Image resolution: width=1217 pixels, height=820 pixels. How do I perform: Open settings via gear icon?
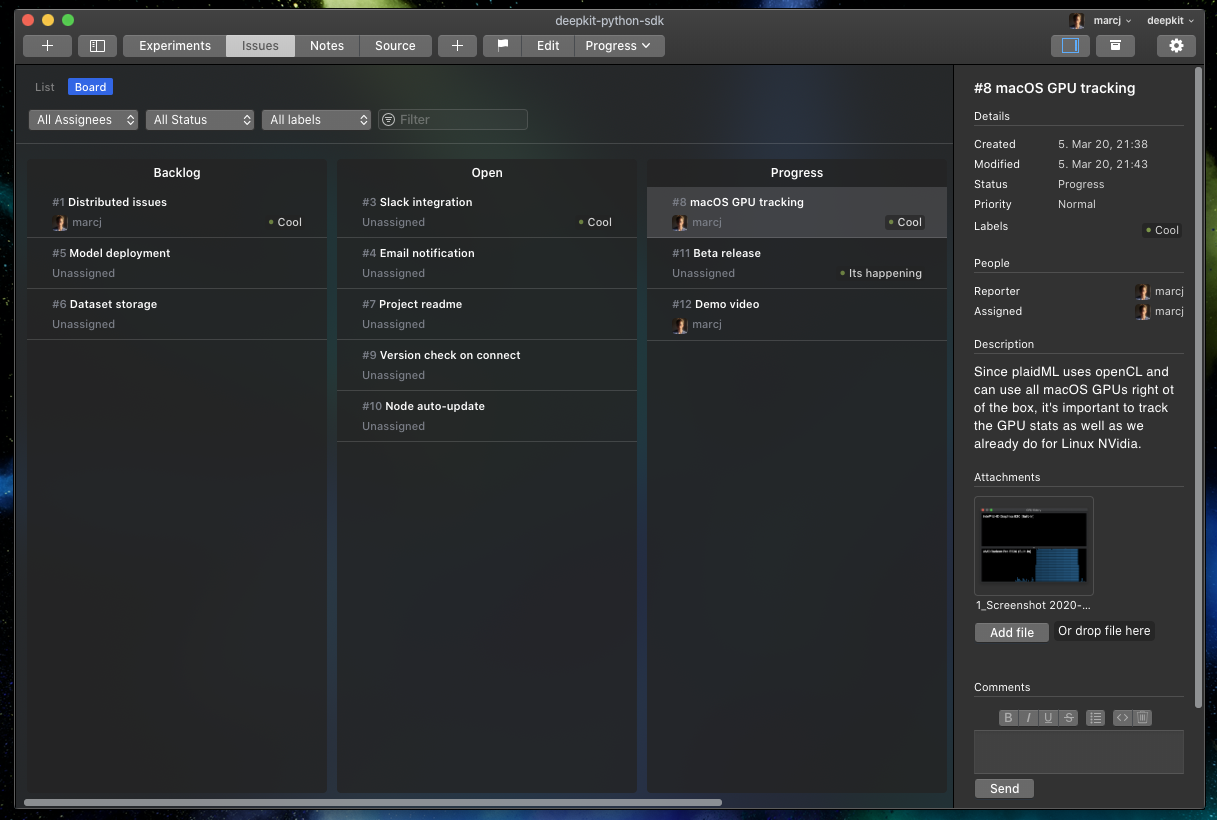[x=1176, y=46]
